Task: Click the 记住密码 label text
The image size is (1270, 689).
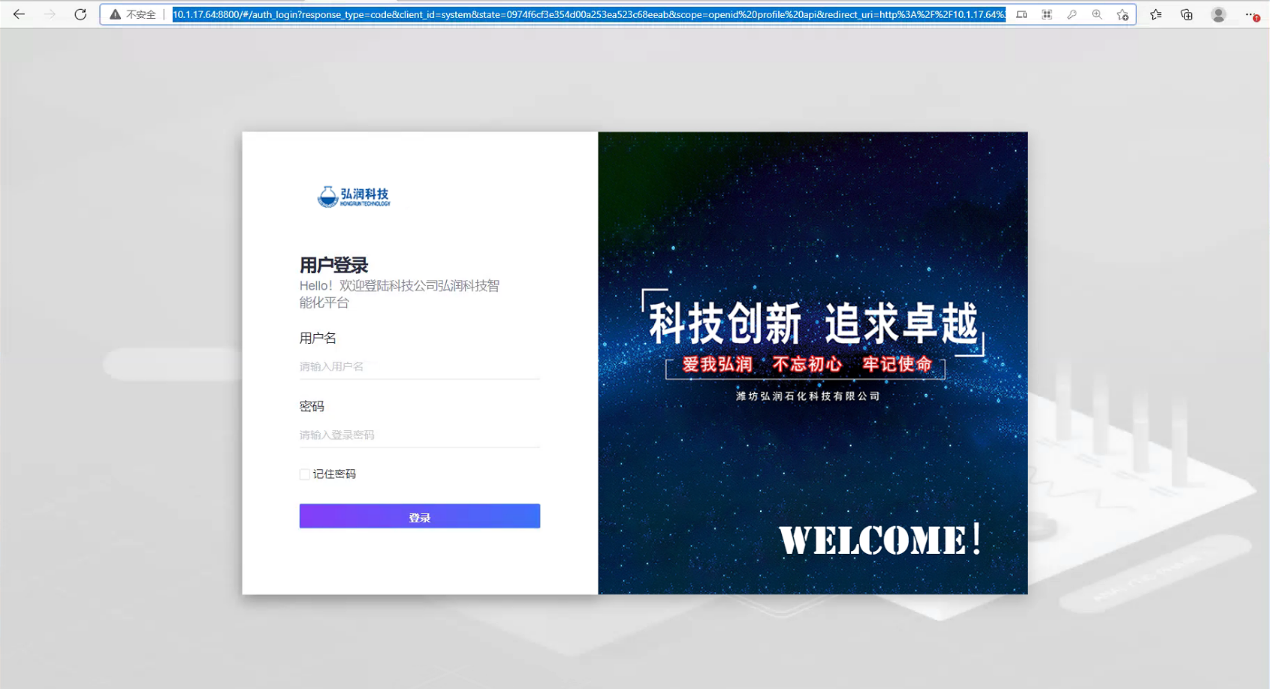Action: [334, 474]
